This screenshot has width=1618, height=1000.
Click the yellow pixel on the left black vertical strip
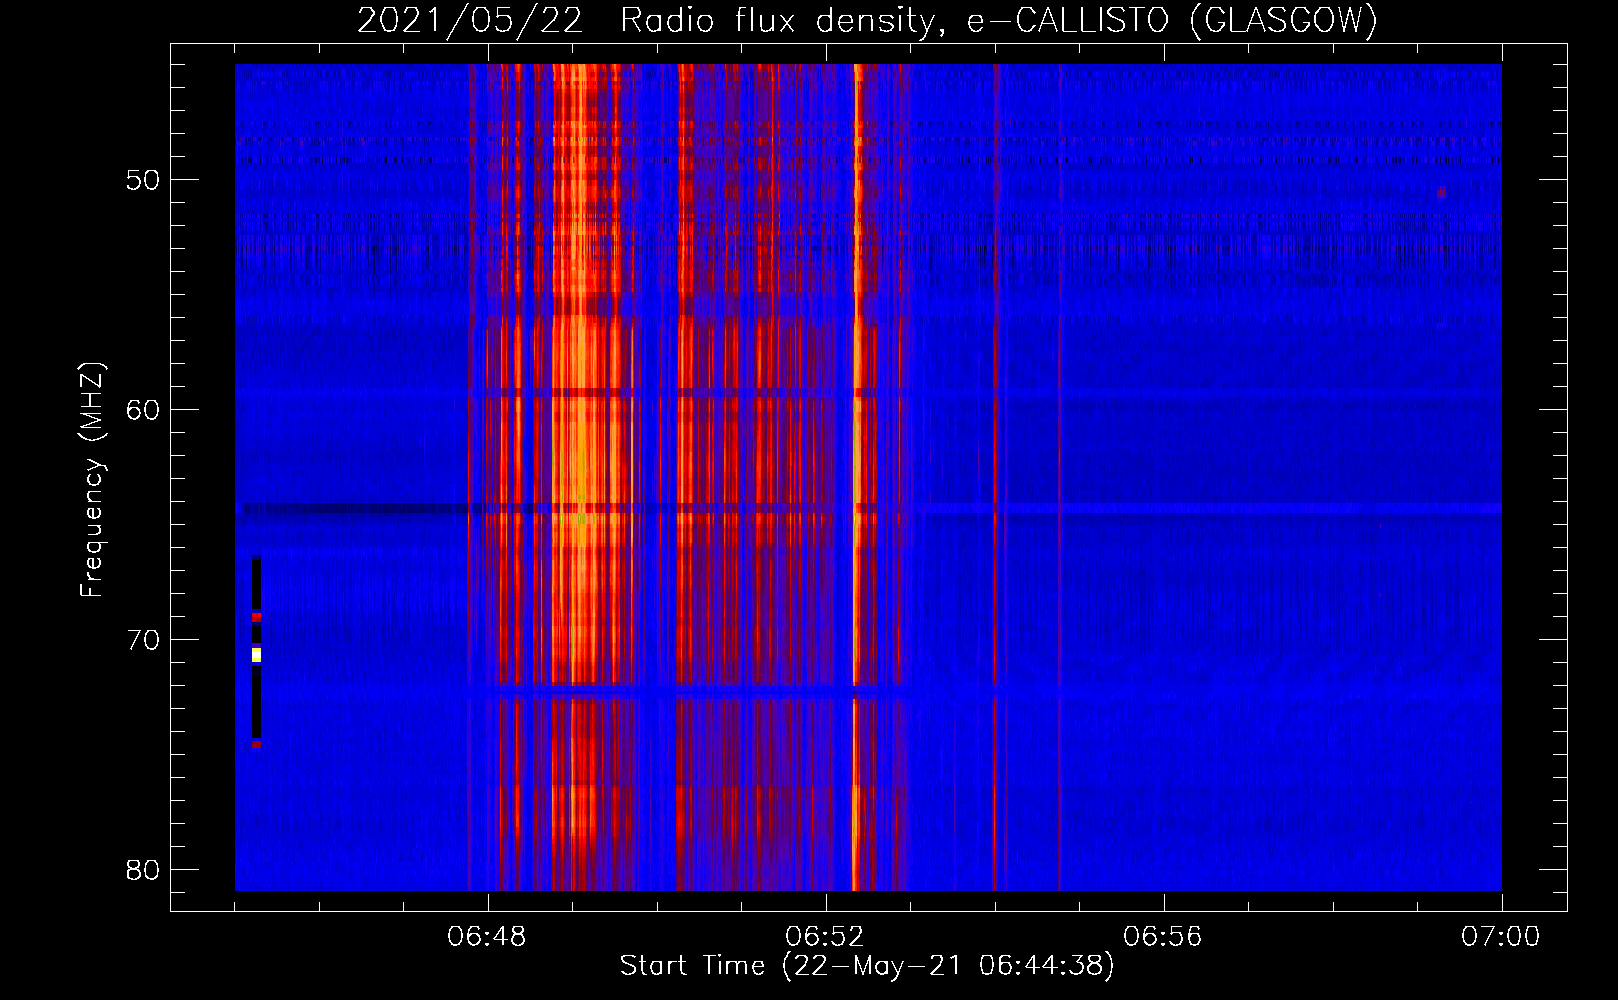(x=257, y=655)
